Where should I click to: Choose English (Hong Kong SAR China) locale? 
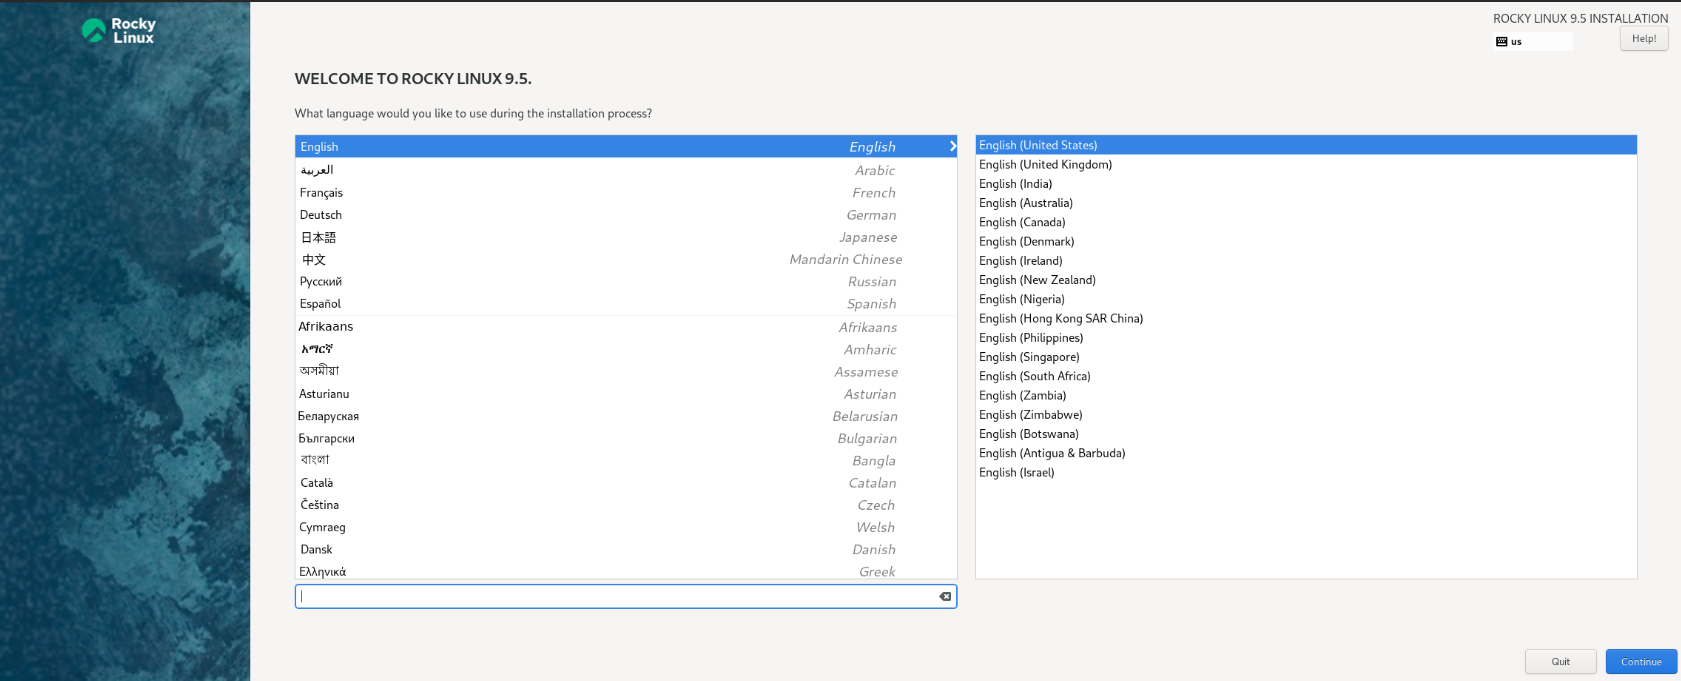tap(1306, 318)
